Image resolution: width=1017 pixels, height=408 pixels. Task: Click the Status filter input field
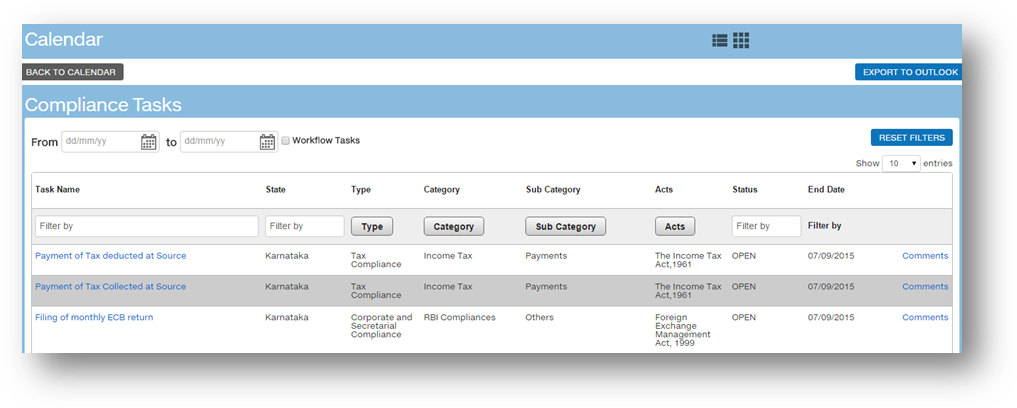766,227
